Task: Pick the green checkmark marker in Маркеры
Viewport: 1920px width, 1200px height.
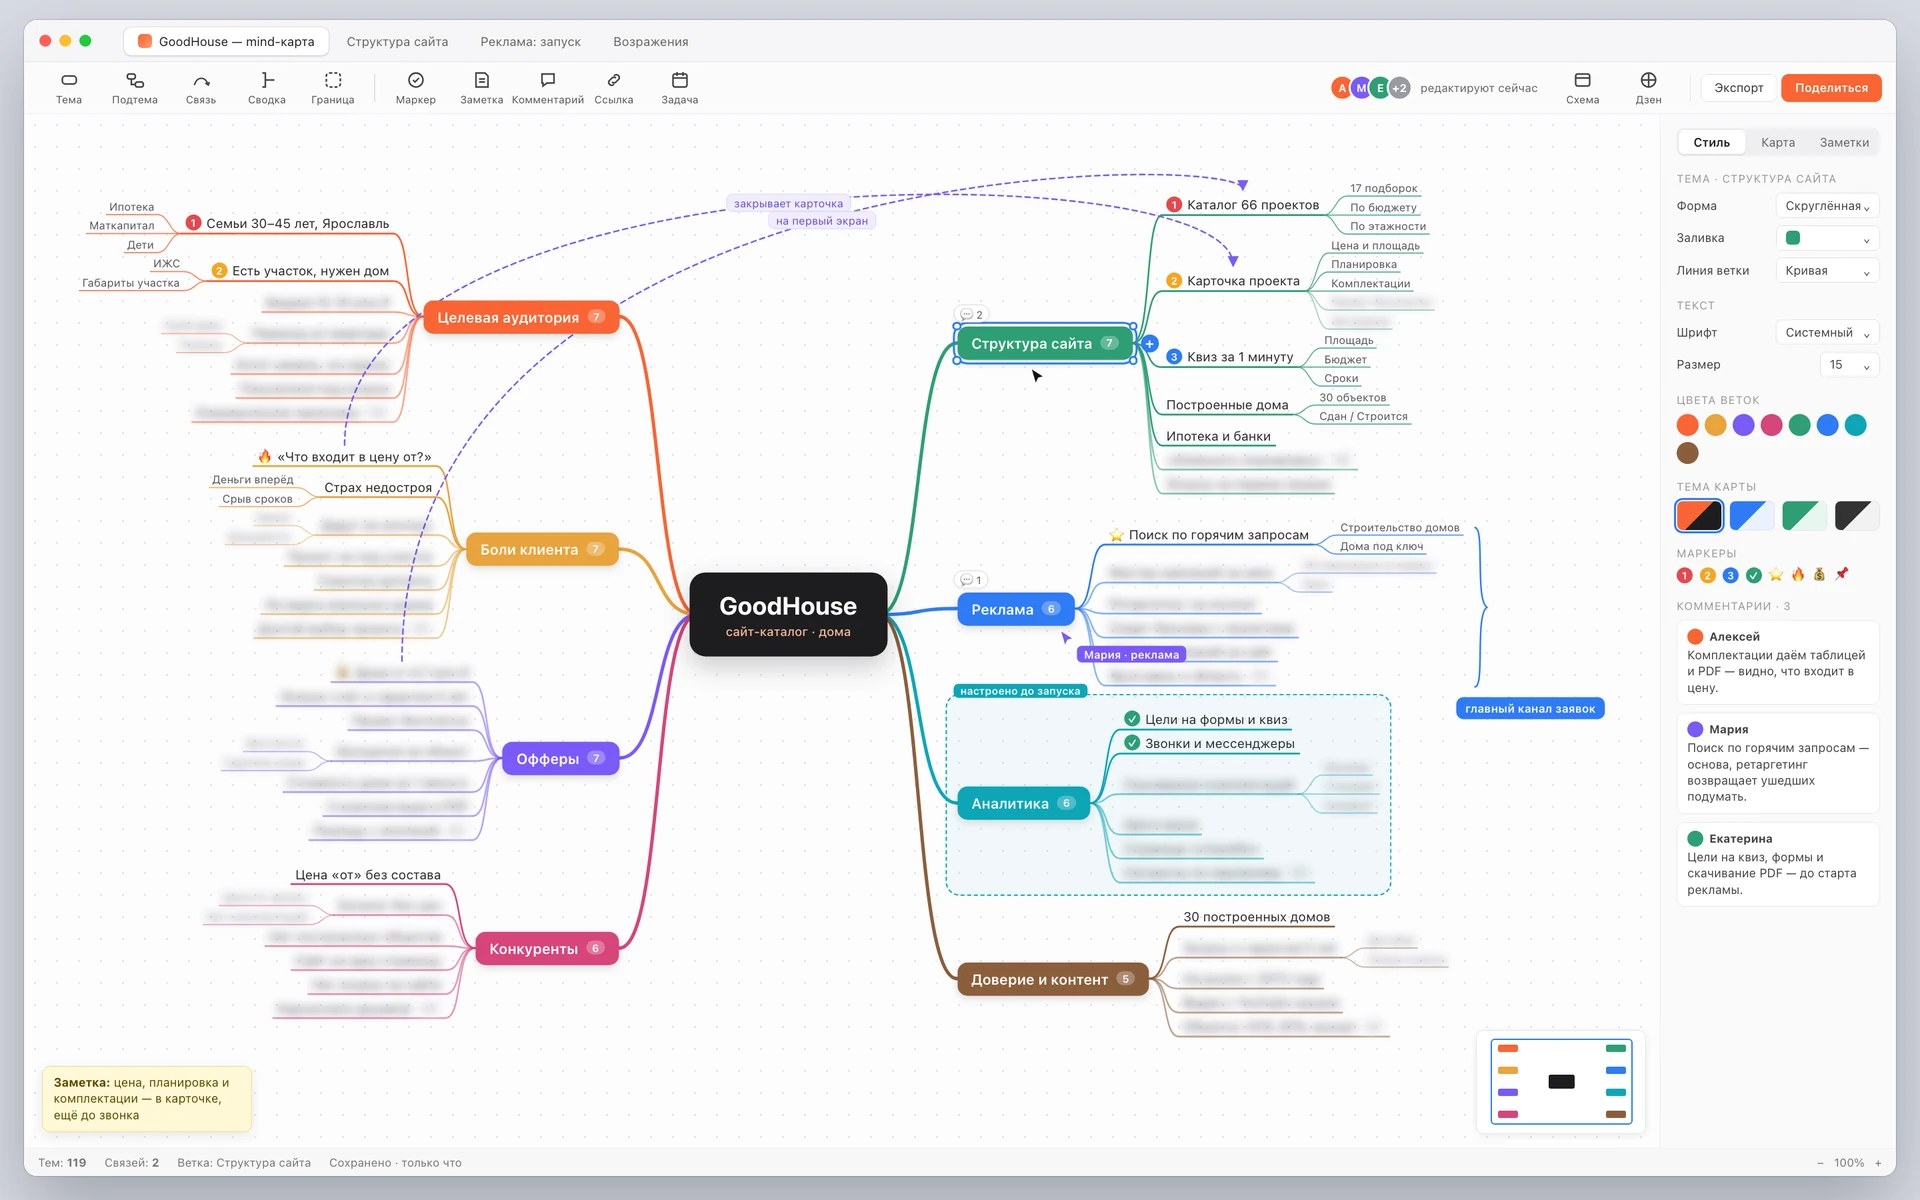Action: (1754, 575)
